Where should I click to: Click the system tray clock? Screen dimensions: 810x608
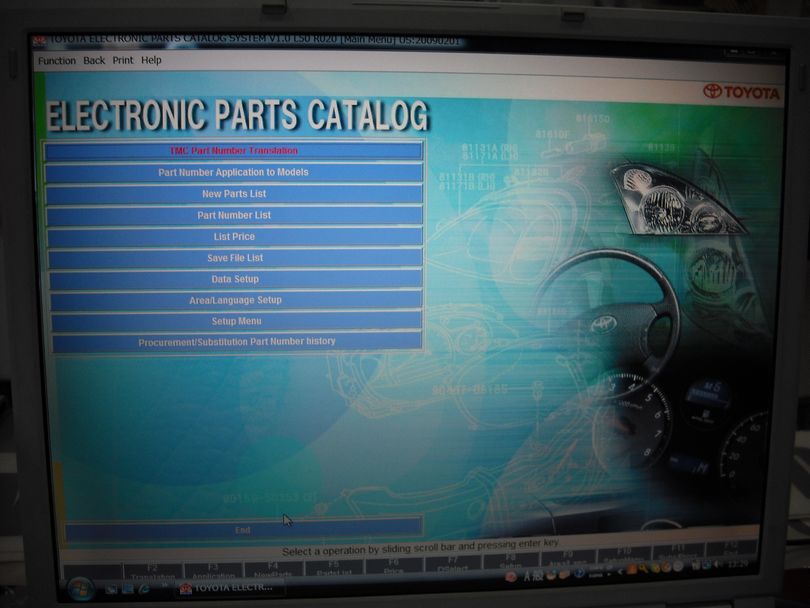point(736,565)
